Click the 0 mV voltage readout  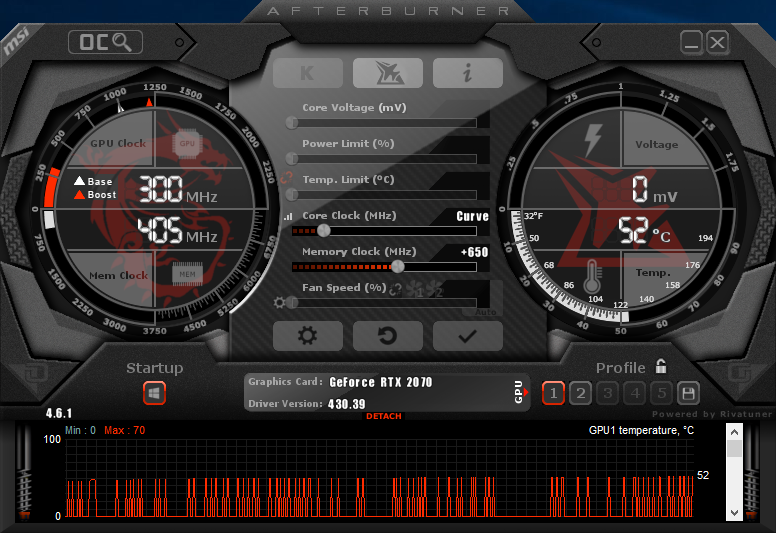[654, 190]
